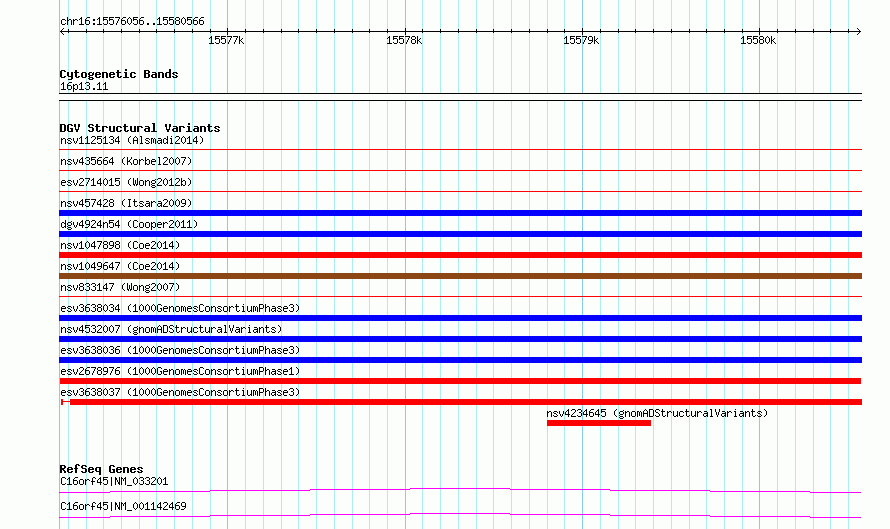Open the DGV Structural Variants track heading
This screenshot has height=529, width=890.
pyautogui.click(x=140, y=128)
